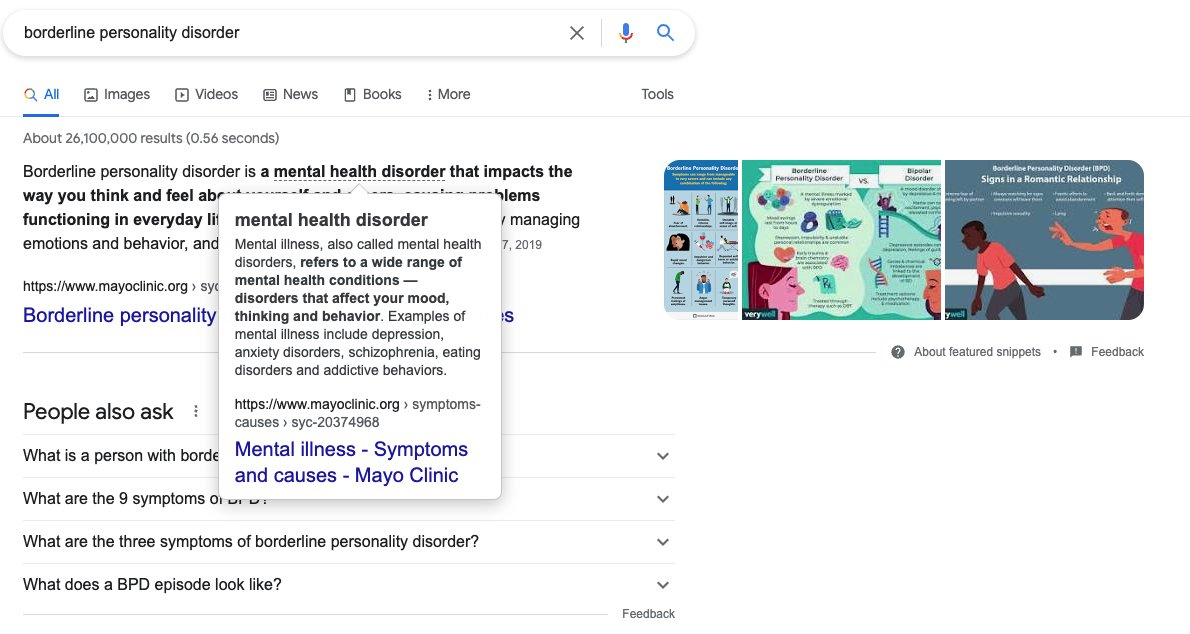Click the Feedback link below People also ask

648,613
